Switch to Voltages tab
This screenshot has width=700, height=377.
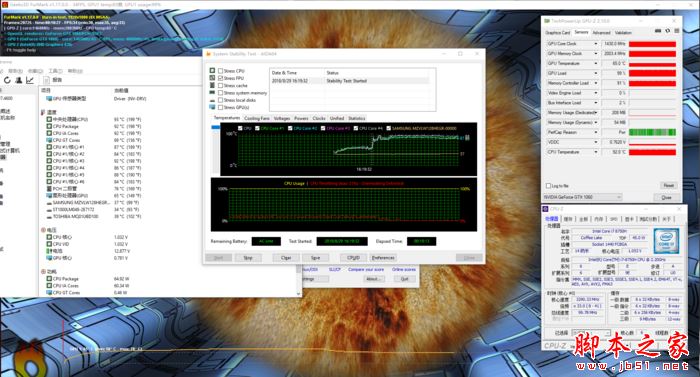click(x=282, y=118)
